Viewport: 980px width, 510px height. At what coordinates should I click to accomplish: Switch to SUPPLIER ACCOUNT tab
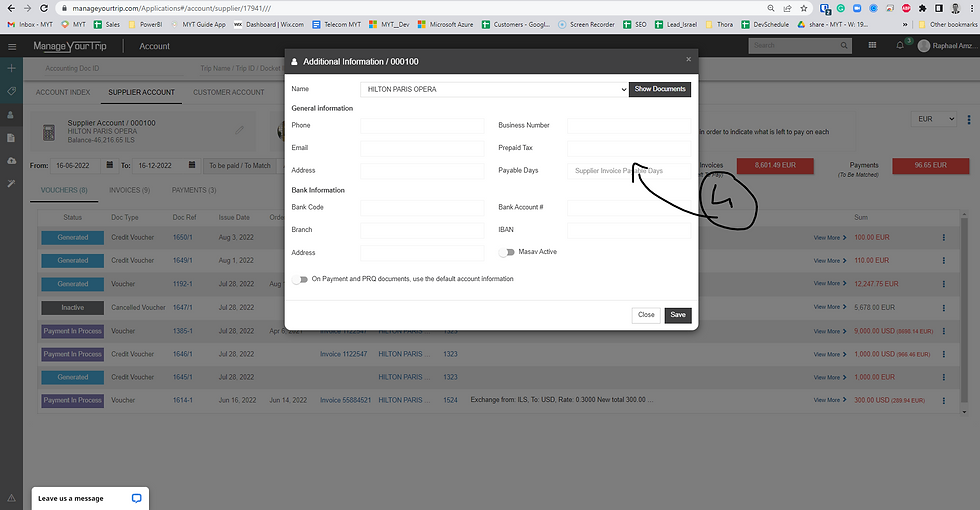(x=141, y=92)
